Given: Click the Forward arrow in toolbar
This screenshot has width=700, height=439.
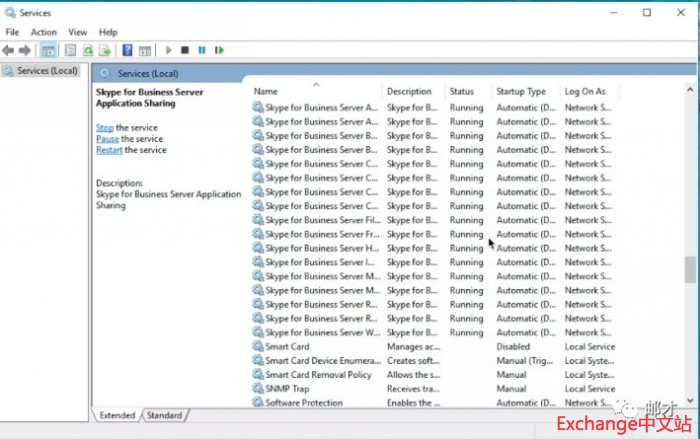Looking at the screenshot, I should click(23, 50).
